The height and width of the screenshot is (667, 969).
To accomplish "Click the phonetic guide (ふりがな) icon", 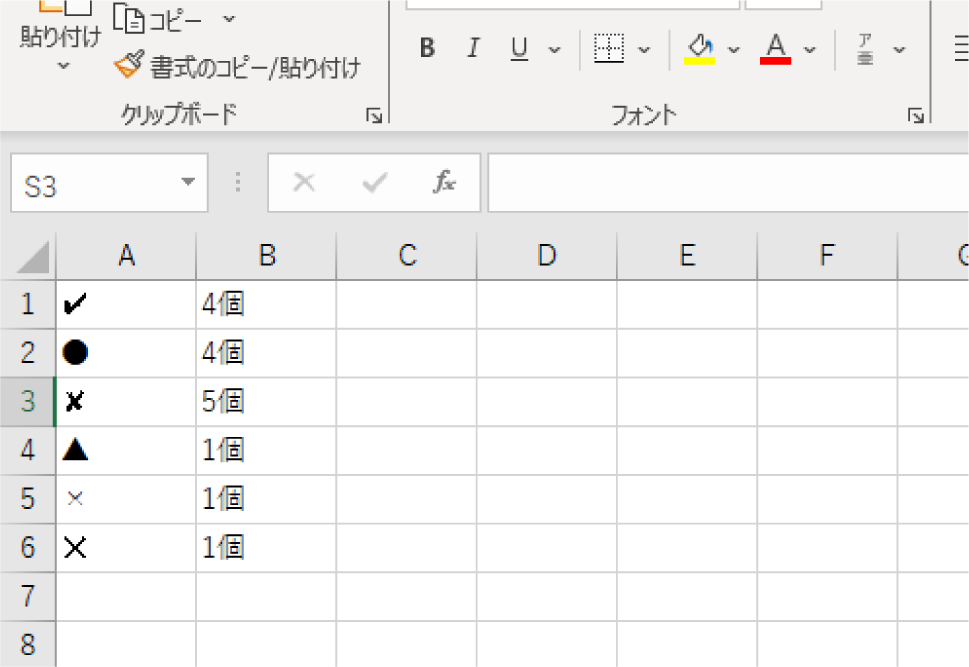I will [865, 49].
